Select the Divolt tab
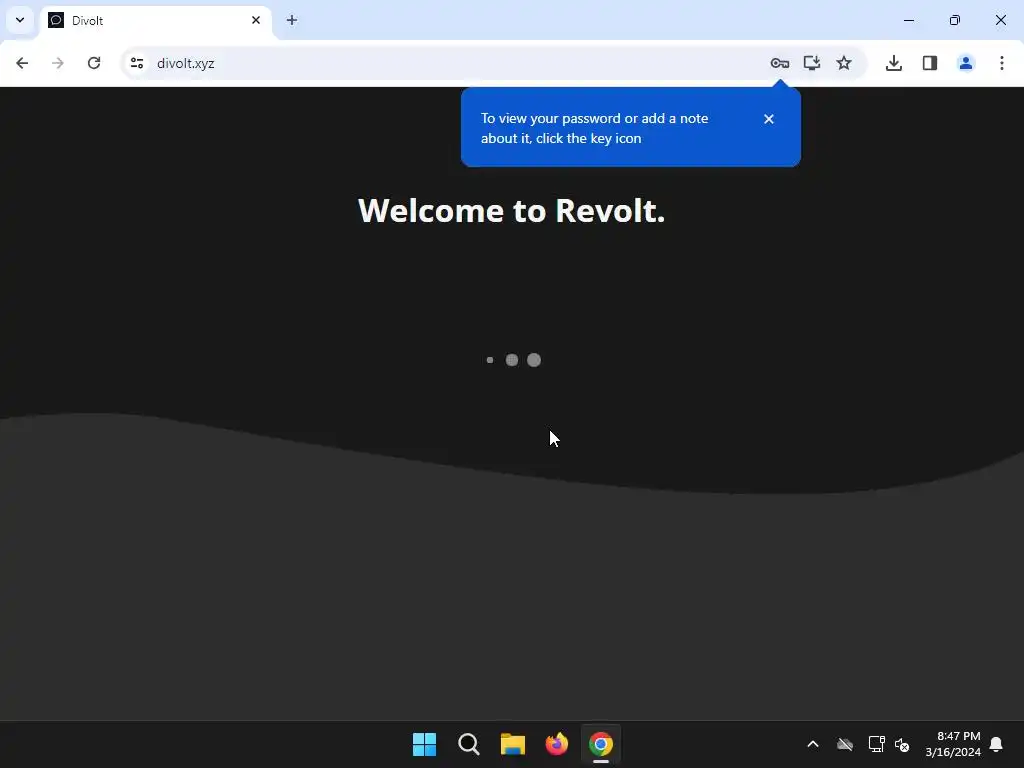Image resolution: width=1024 pixels, height=768 pixels. 155,20
